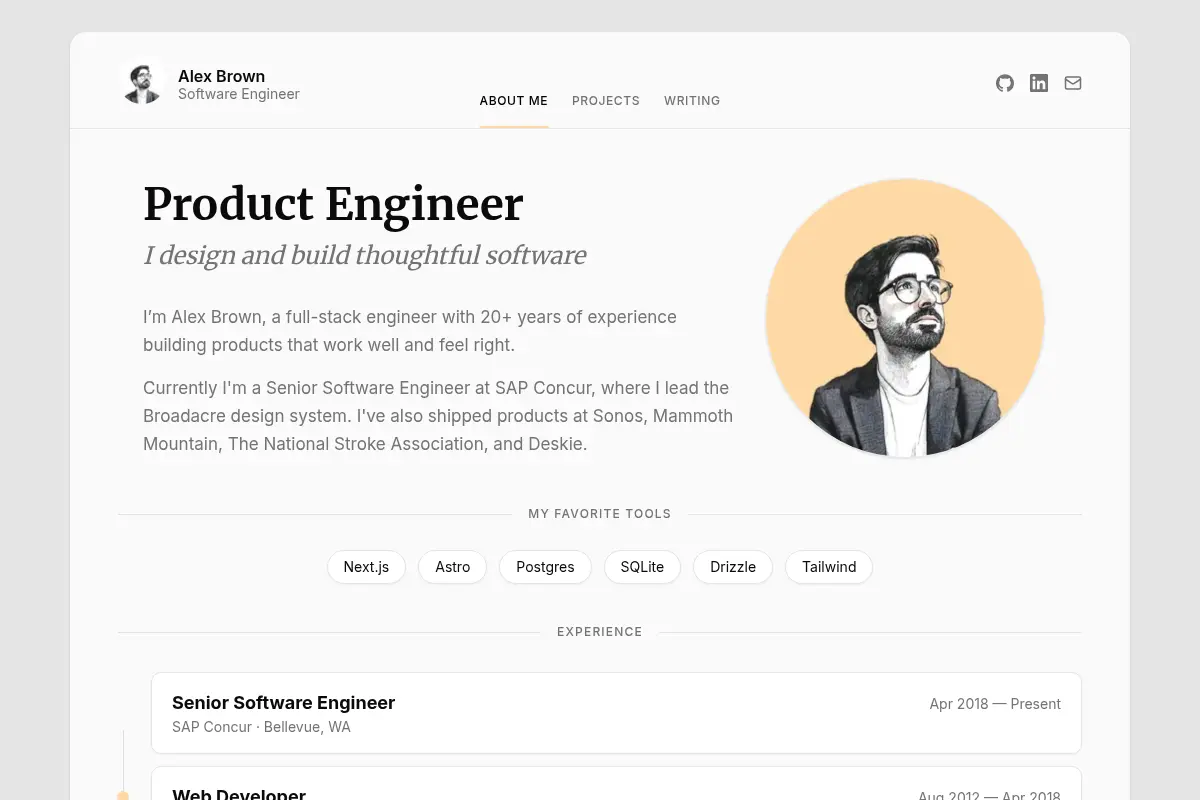
Task: Click the Alex Brown name in the header
Action: click(x=221, y=76)
